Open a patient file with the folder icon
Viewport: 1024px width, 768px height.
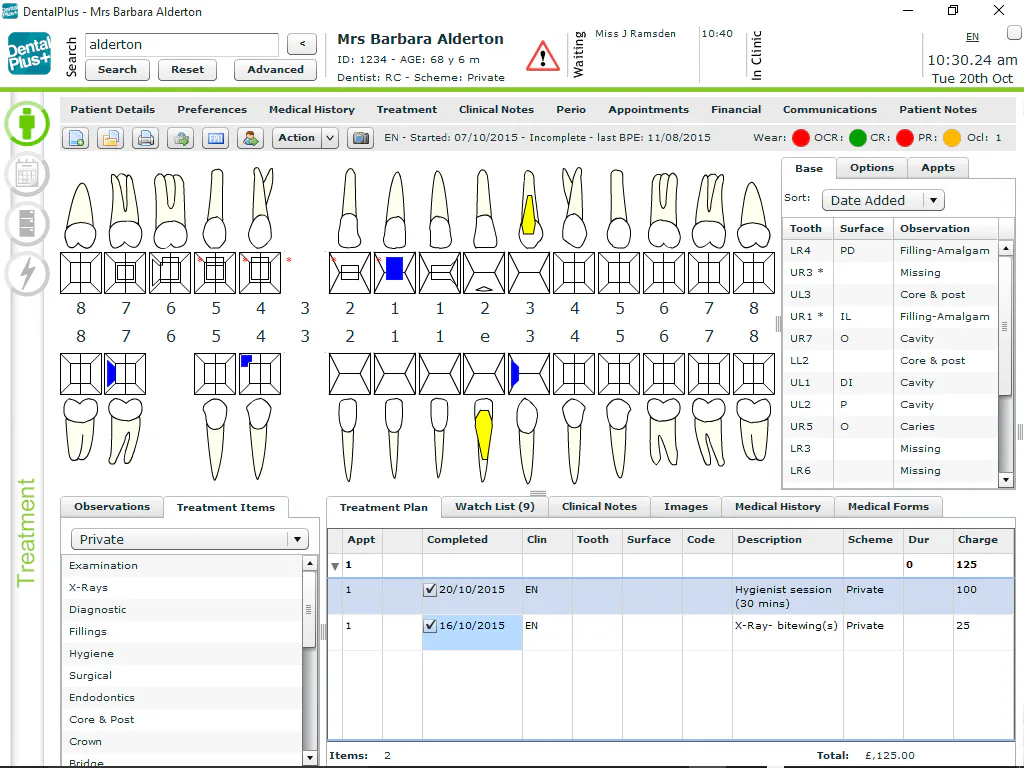110,138
